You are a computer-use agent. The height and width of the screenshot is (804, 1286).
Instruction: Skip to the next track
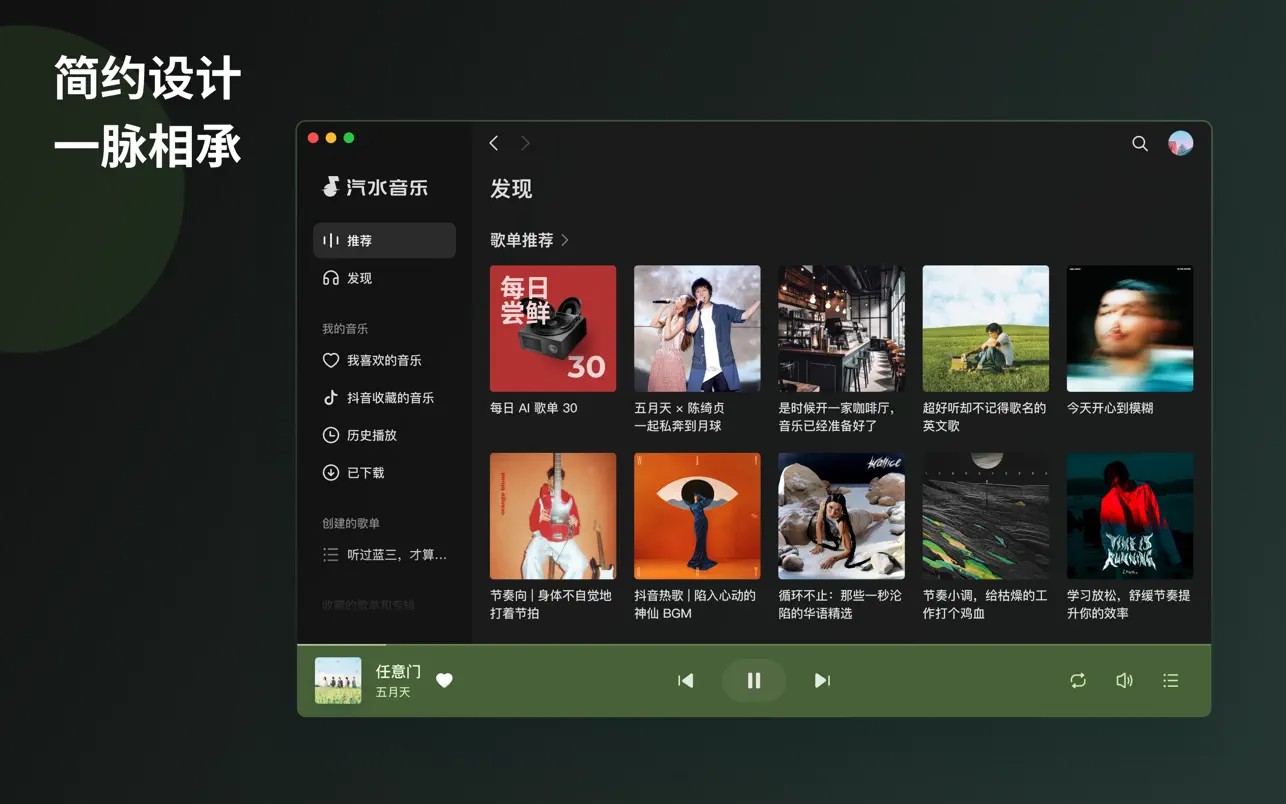click(x=822, y=680)
